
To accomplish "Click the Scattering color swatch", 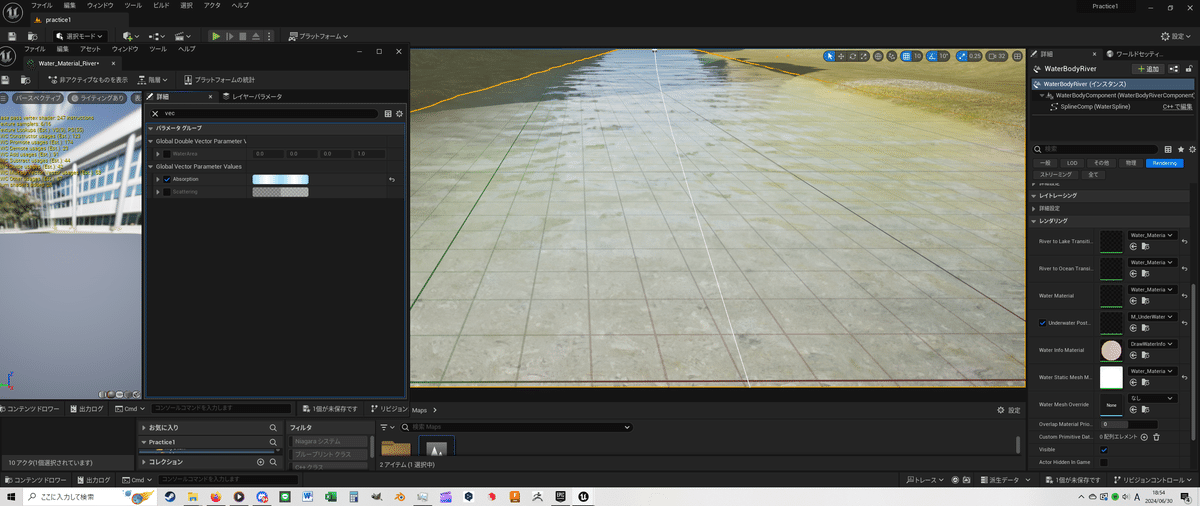I will click(x=280, y=191).
